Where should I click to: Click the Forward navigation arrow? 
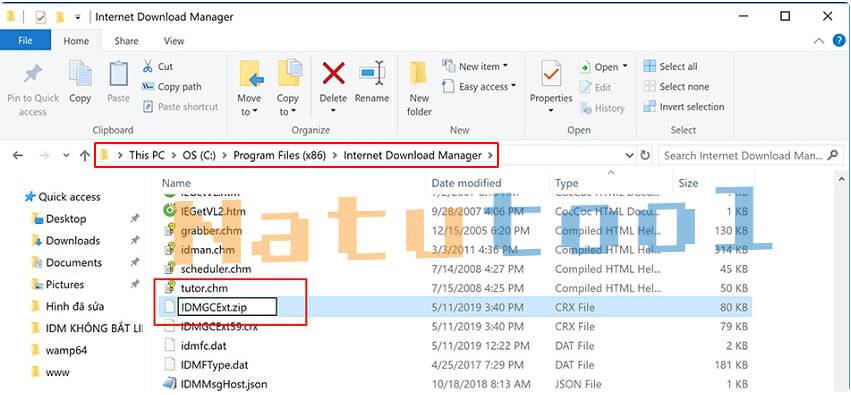[x=45, y=156]
